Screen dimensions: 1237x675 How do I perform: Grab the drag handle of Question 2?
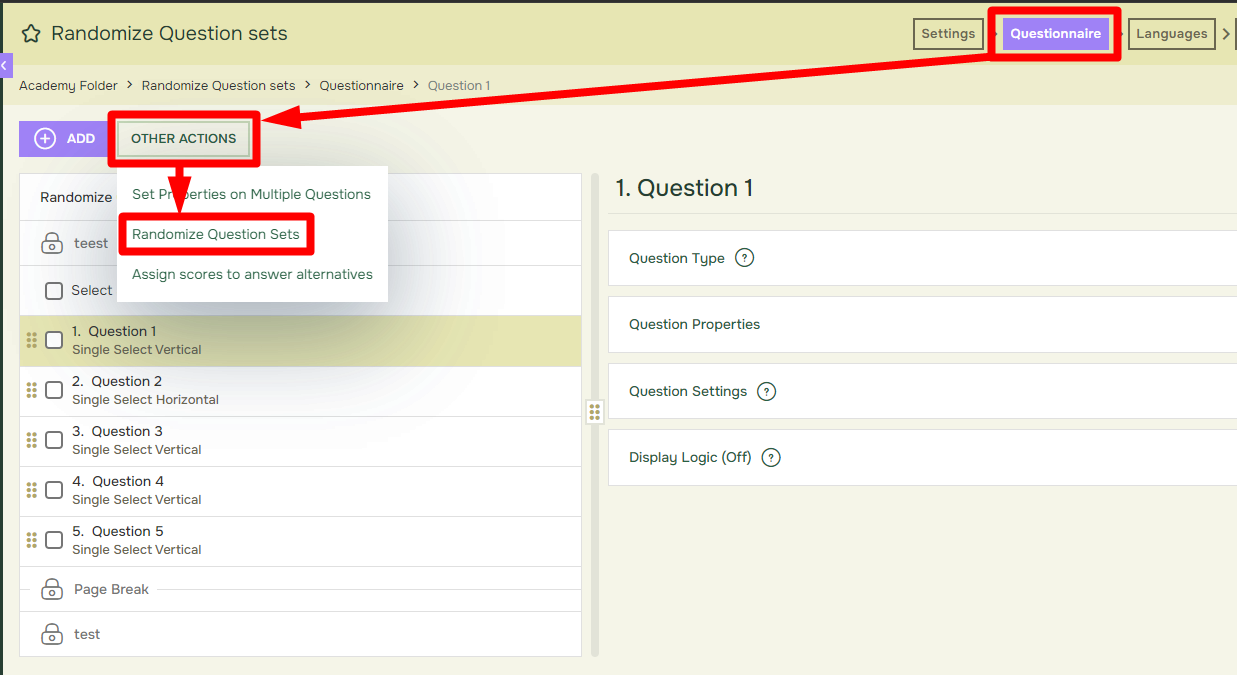[x=31, y=390]
